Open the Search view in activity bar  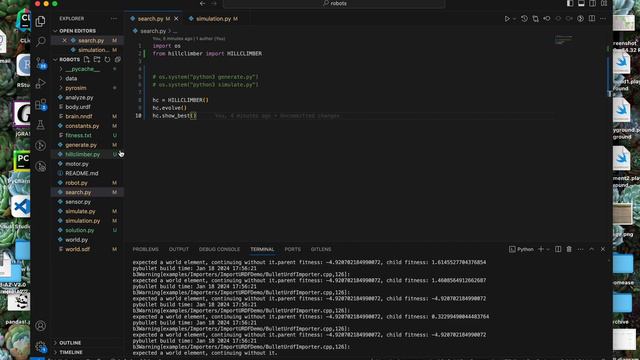click(x=40, y=42)
